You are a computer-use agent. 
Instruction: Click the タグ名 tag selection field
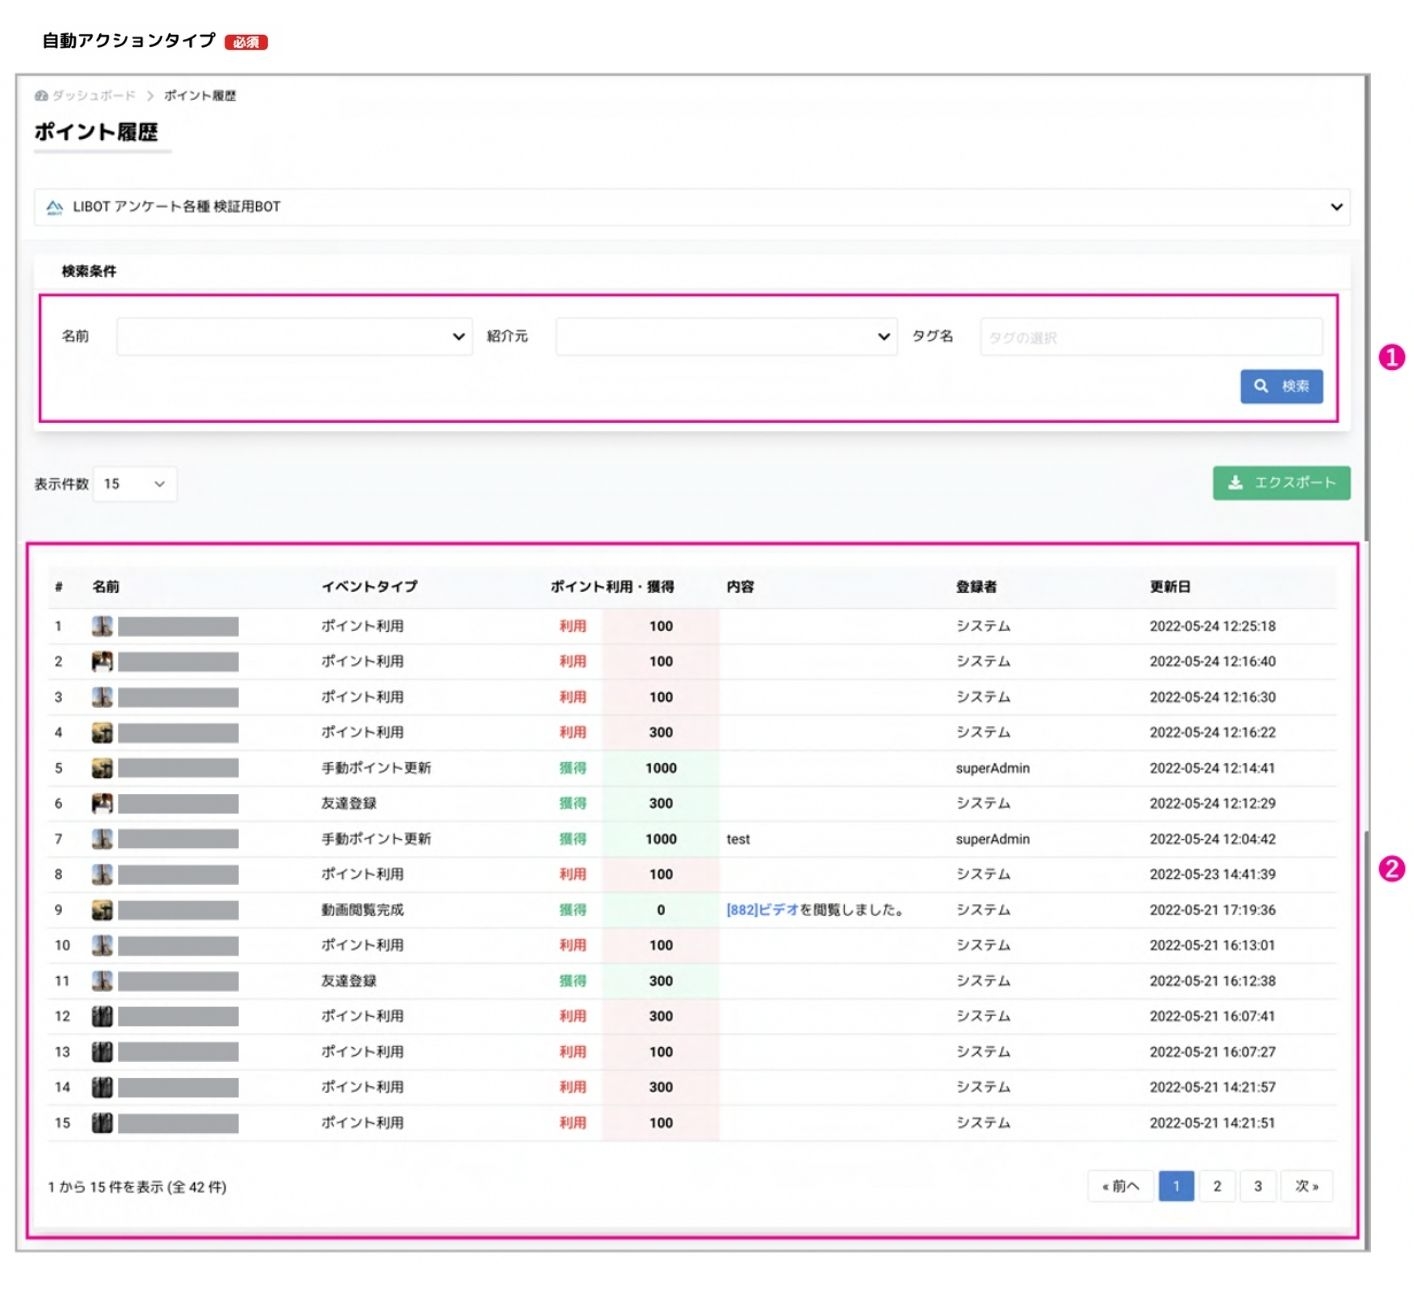pos(1150,338)
